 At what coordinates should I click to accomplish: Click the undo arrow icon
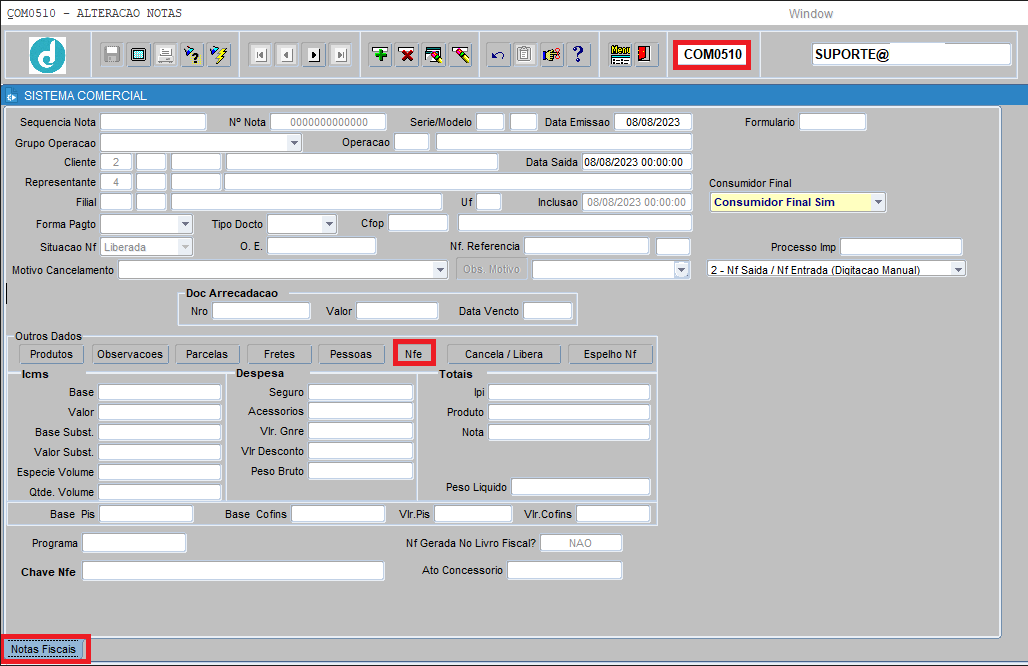click(x=498, y=54)
